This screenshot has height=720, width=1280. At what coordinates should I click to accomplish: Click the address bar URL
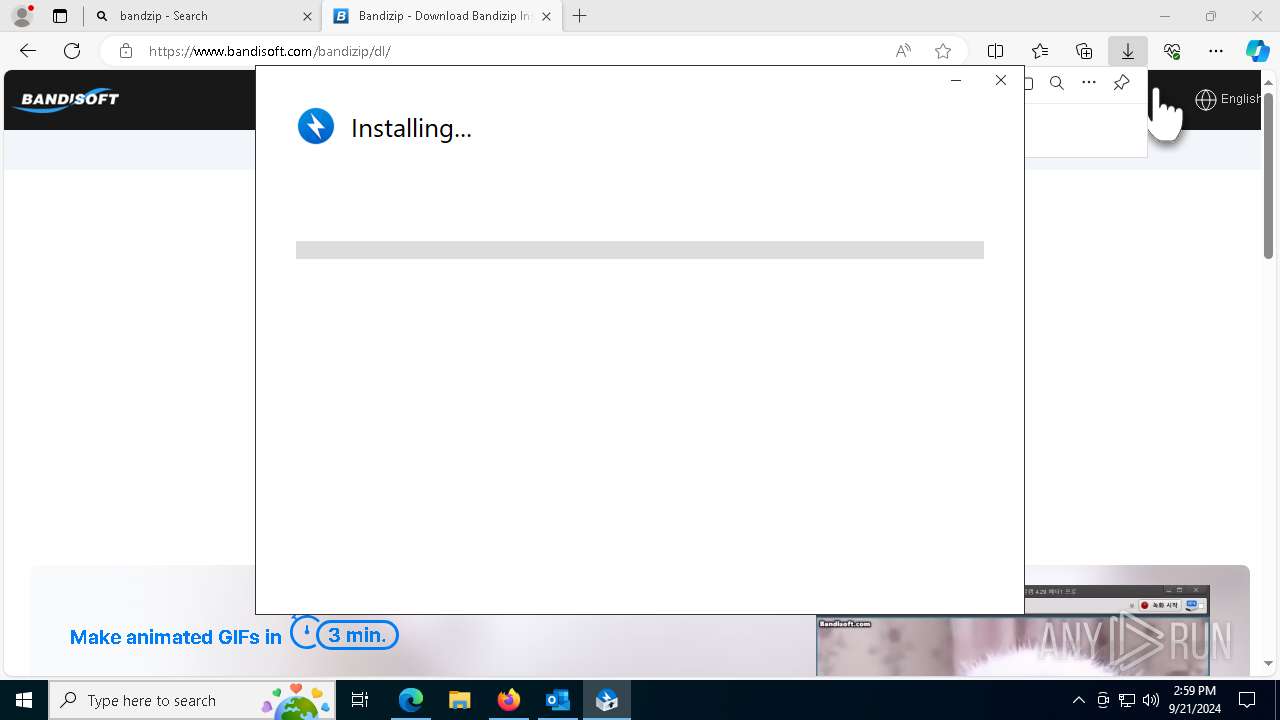269,51
